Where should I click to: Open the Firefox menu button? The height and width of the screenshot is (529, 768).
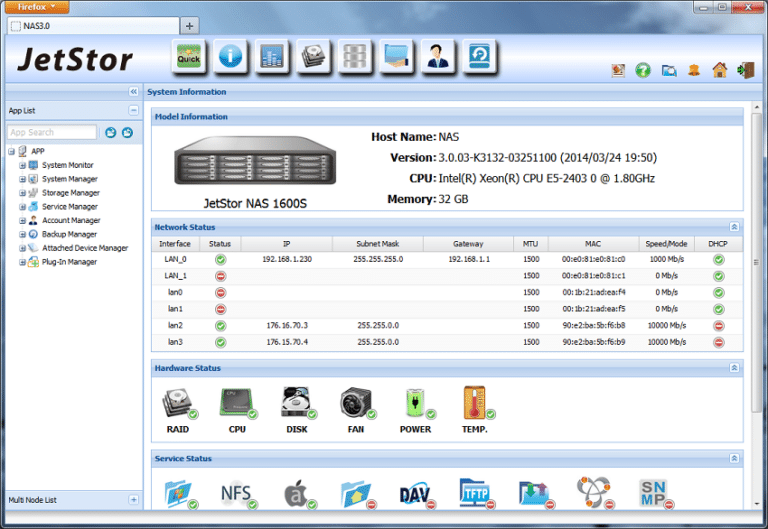point(37,7)
